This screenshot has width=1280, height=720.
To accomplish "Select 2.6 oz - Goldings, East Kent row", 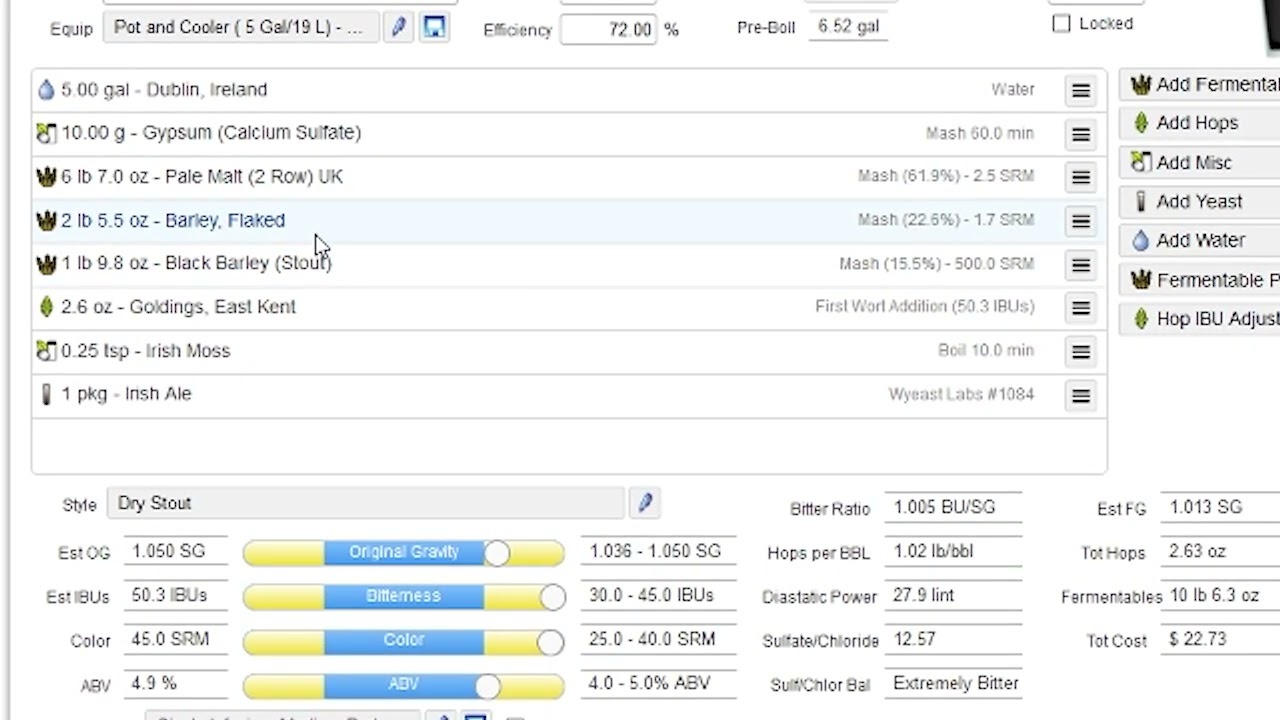I will [569, 307].
